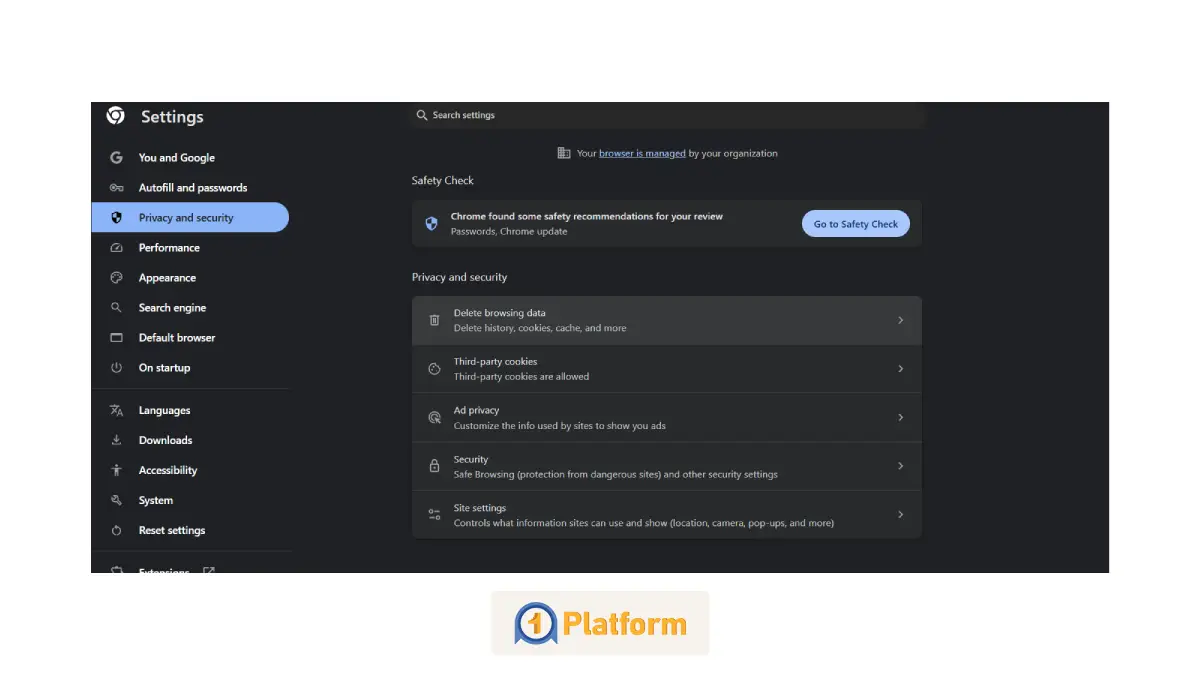This screenshot has width=1200, height=675.
Task: Open the Accessibility settings page
Action: coord(168,470)
